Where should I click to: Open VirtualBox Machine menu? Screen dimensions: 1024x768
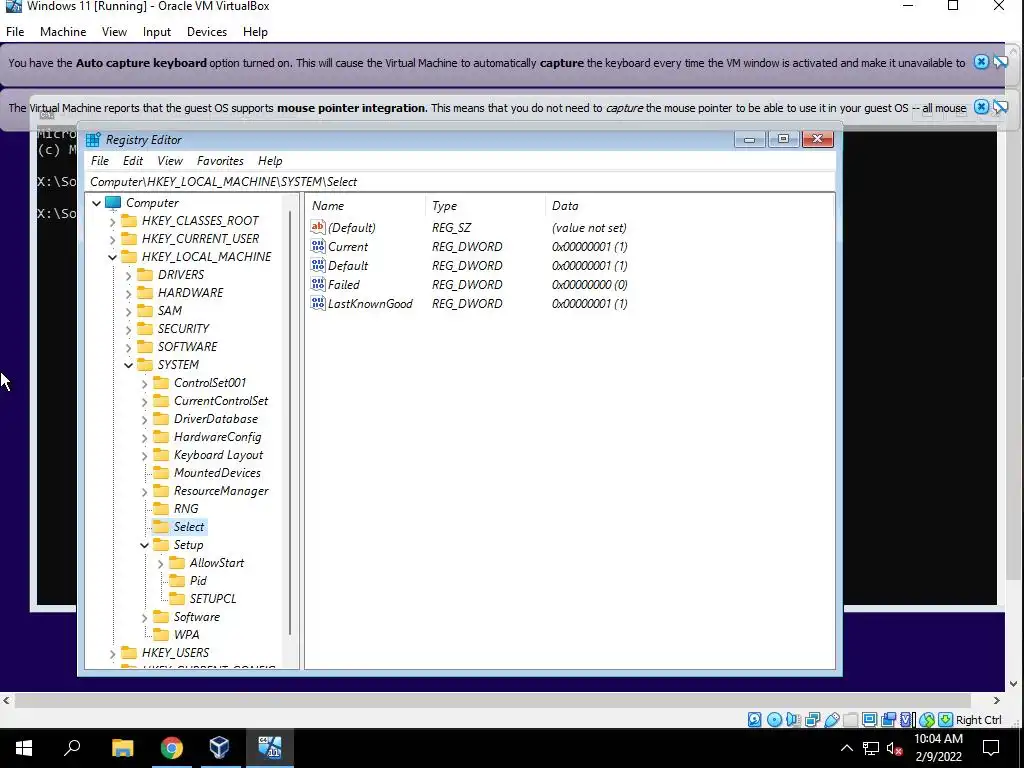click(x=63, y=31)
